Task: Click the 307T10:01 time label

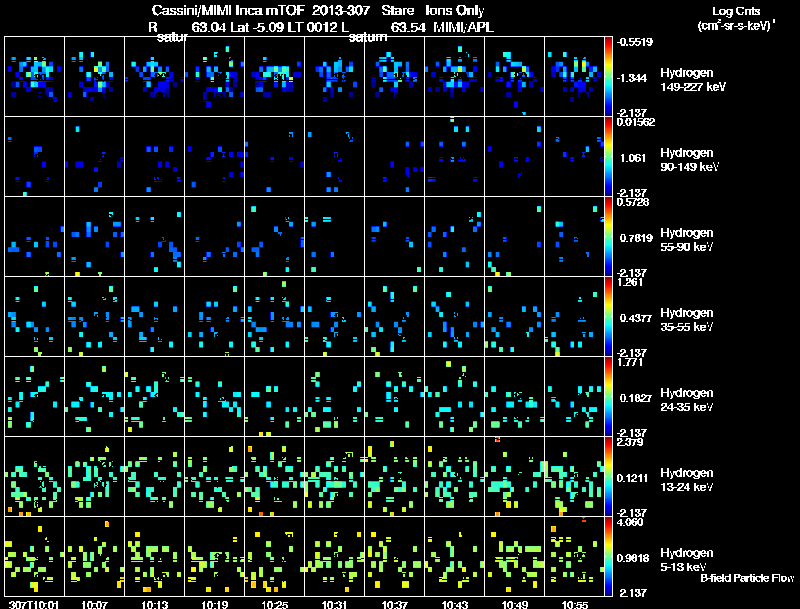Action: (34, 604)
